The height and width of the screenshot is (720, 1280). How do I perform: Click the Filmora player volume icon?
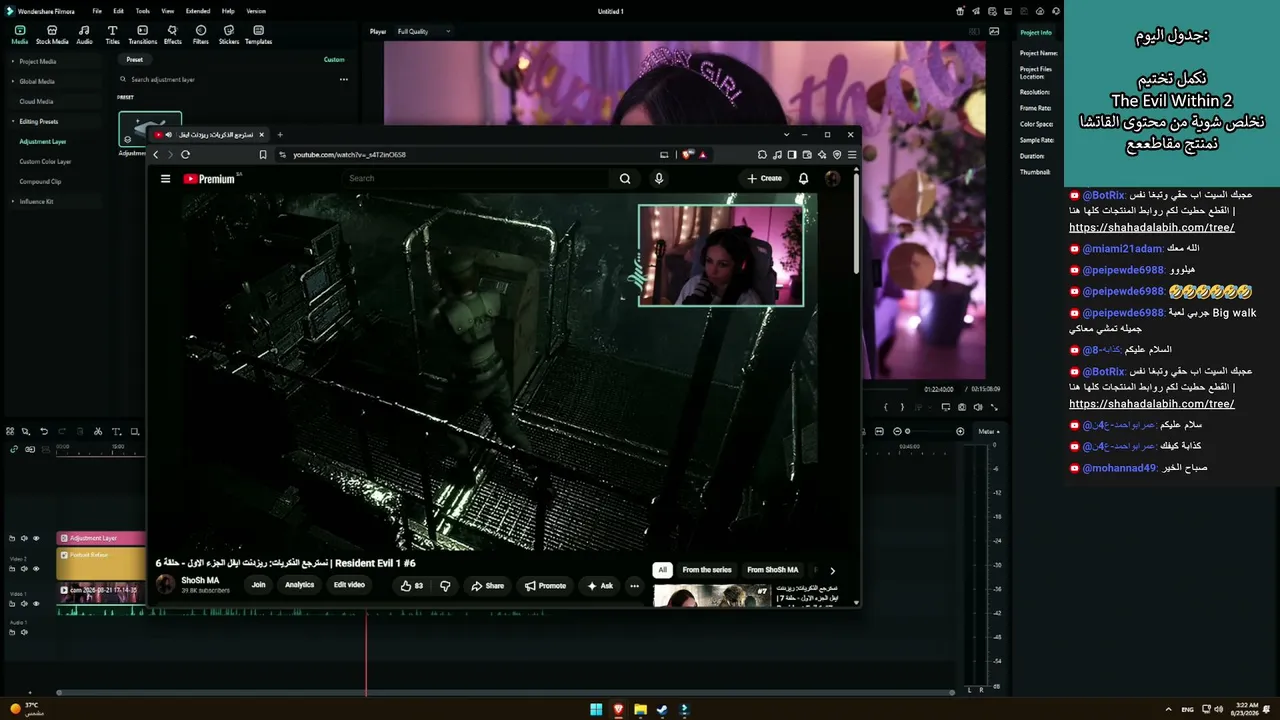[978, 407]
